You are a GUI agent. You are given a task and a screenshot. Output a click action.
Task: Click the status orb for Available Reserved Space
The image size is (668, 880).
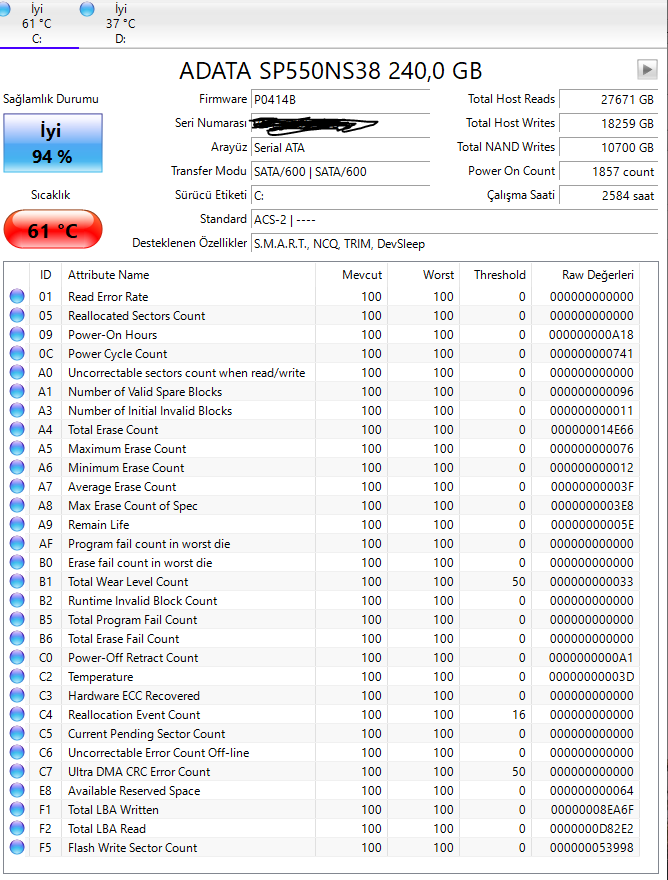[17, 790]
